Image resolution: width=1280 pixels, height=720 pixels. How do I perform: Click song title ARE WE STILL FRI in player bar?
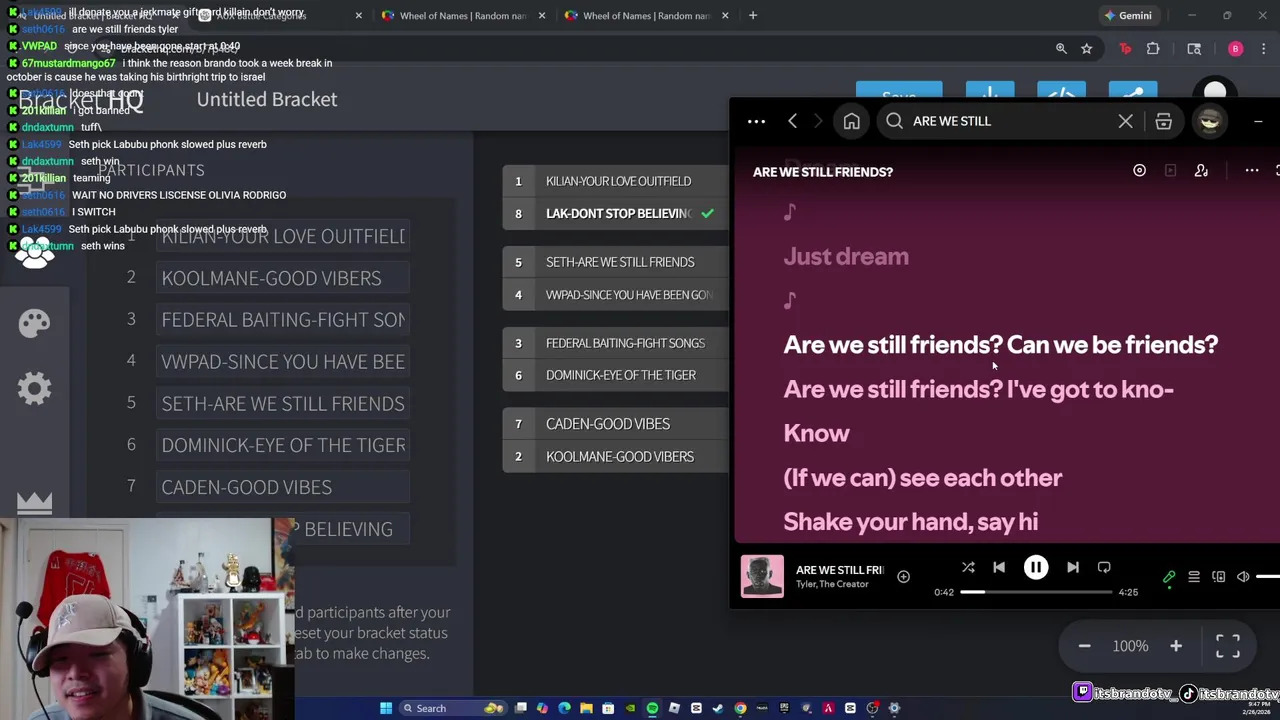pyautogui.click(x=840, y=569)
